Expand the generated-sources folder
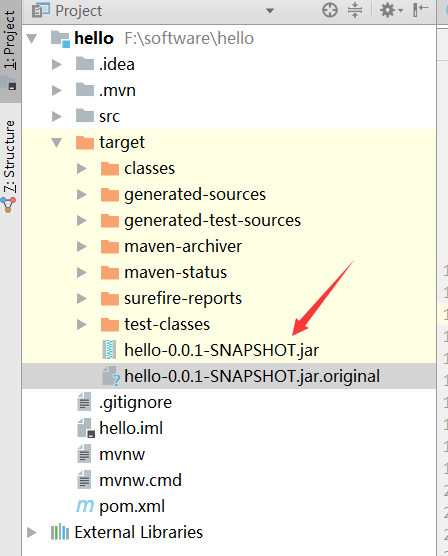The width and height of the screenshot is (448, 556). pos(82,194)
